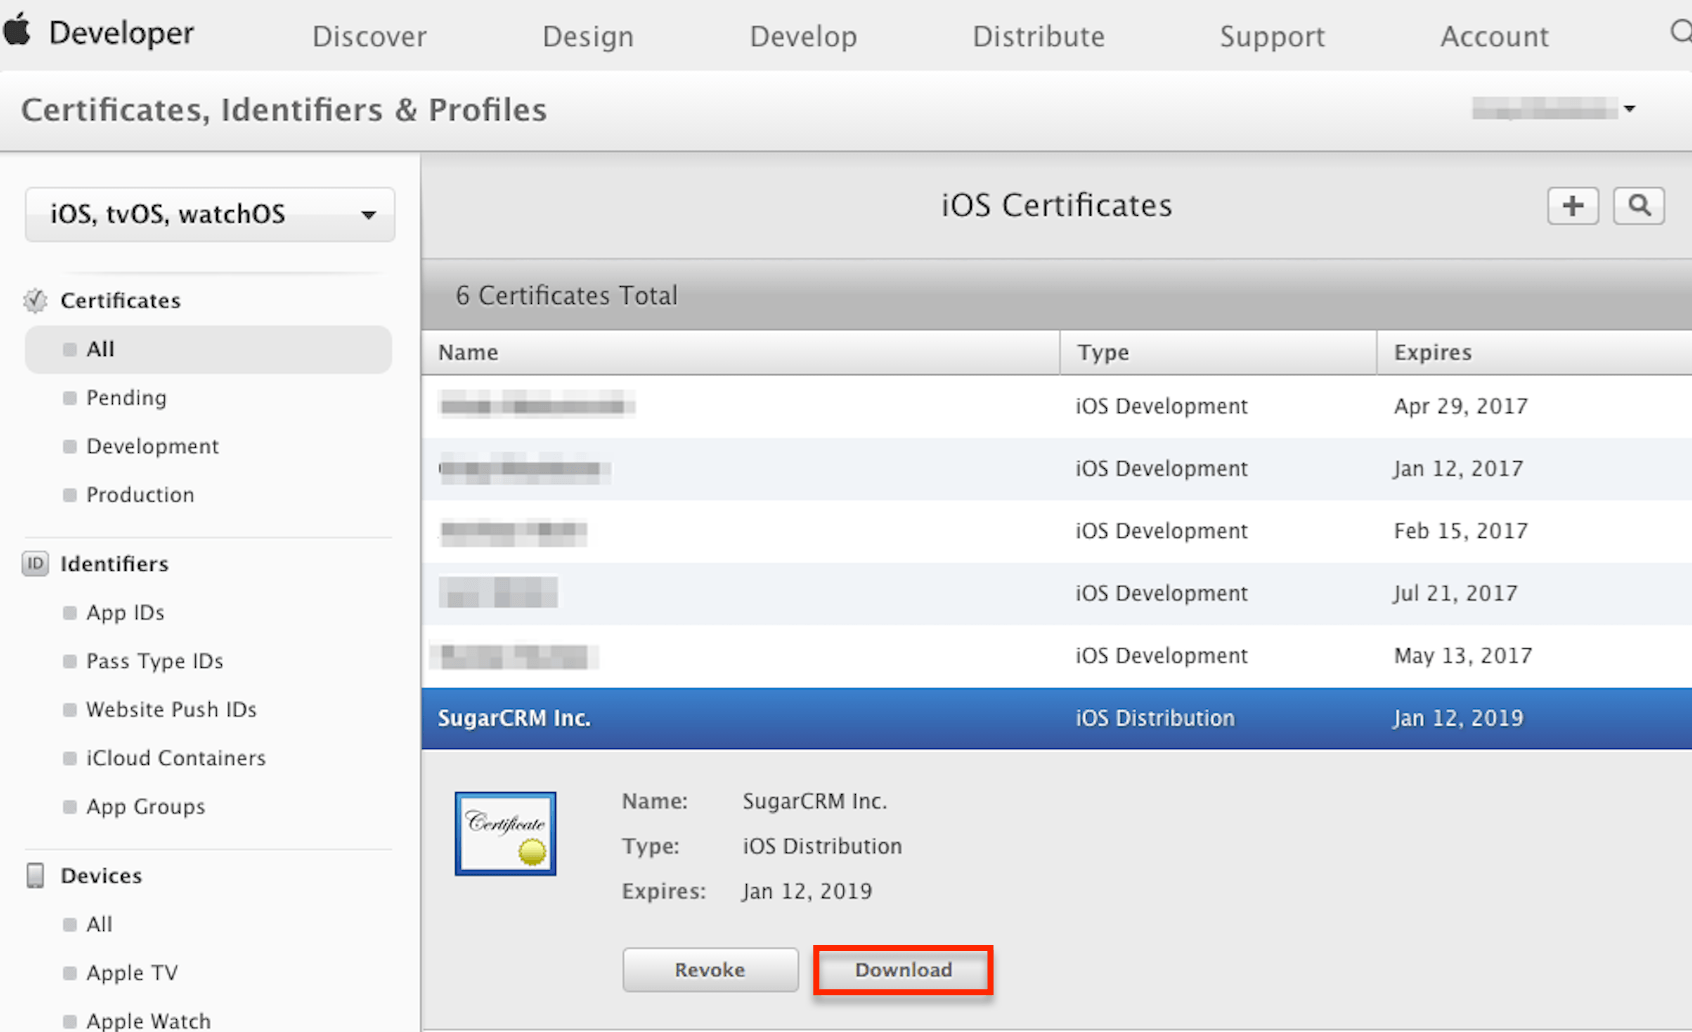Show Development certificates

coord(152,446)
